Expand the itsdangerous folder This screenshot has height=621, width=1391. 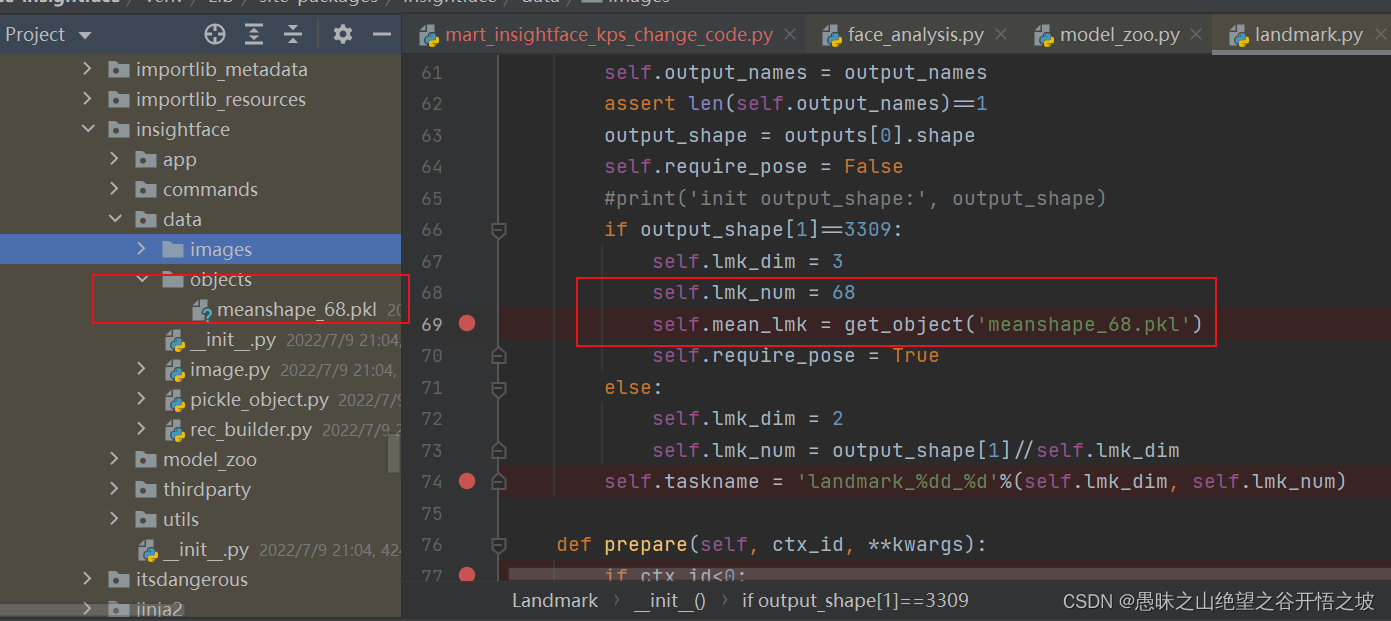[87, 579]
